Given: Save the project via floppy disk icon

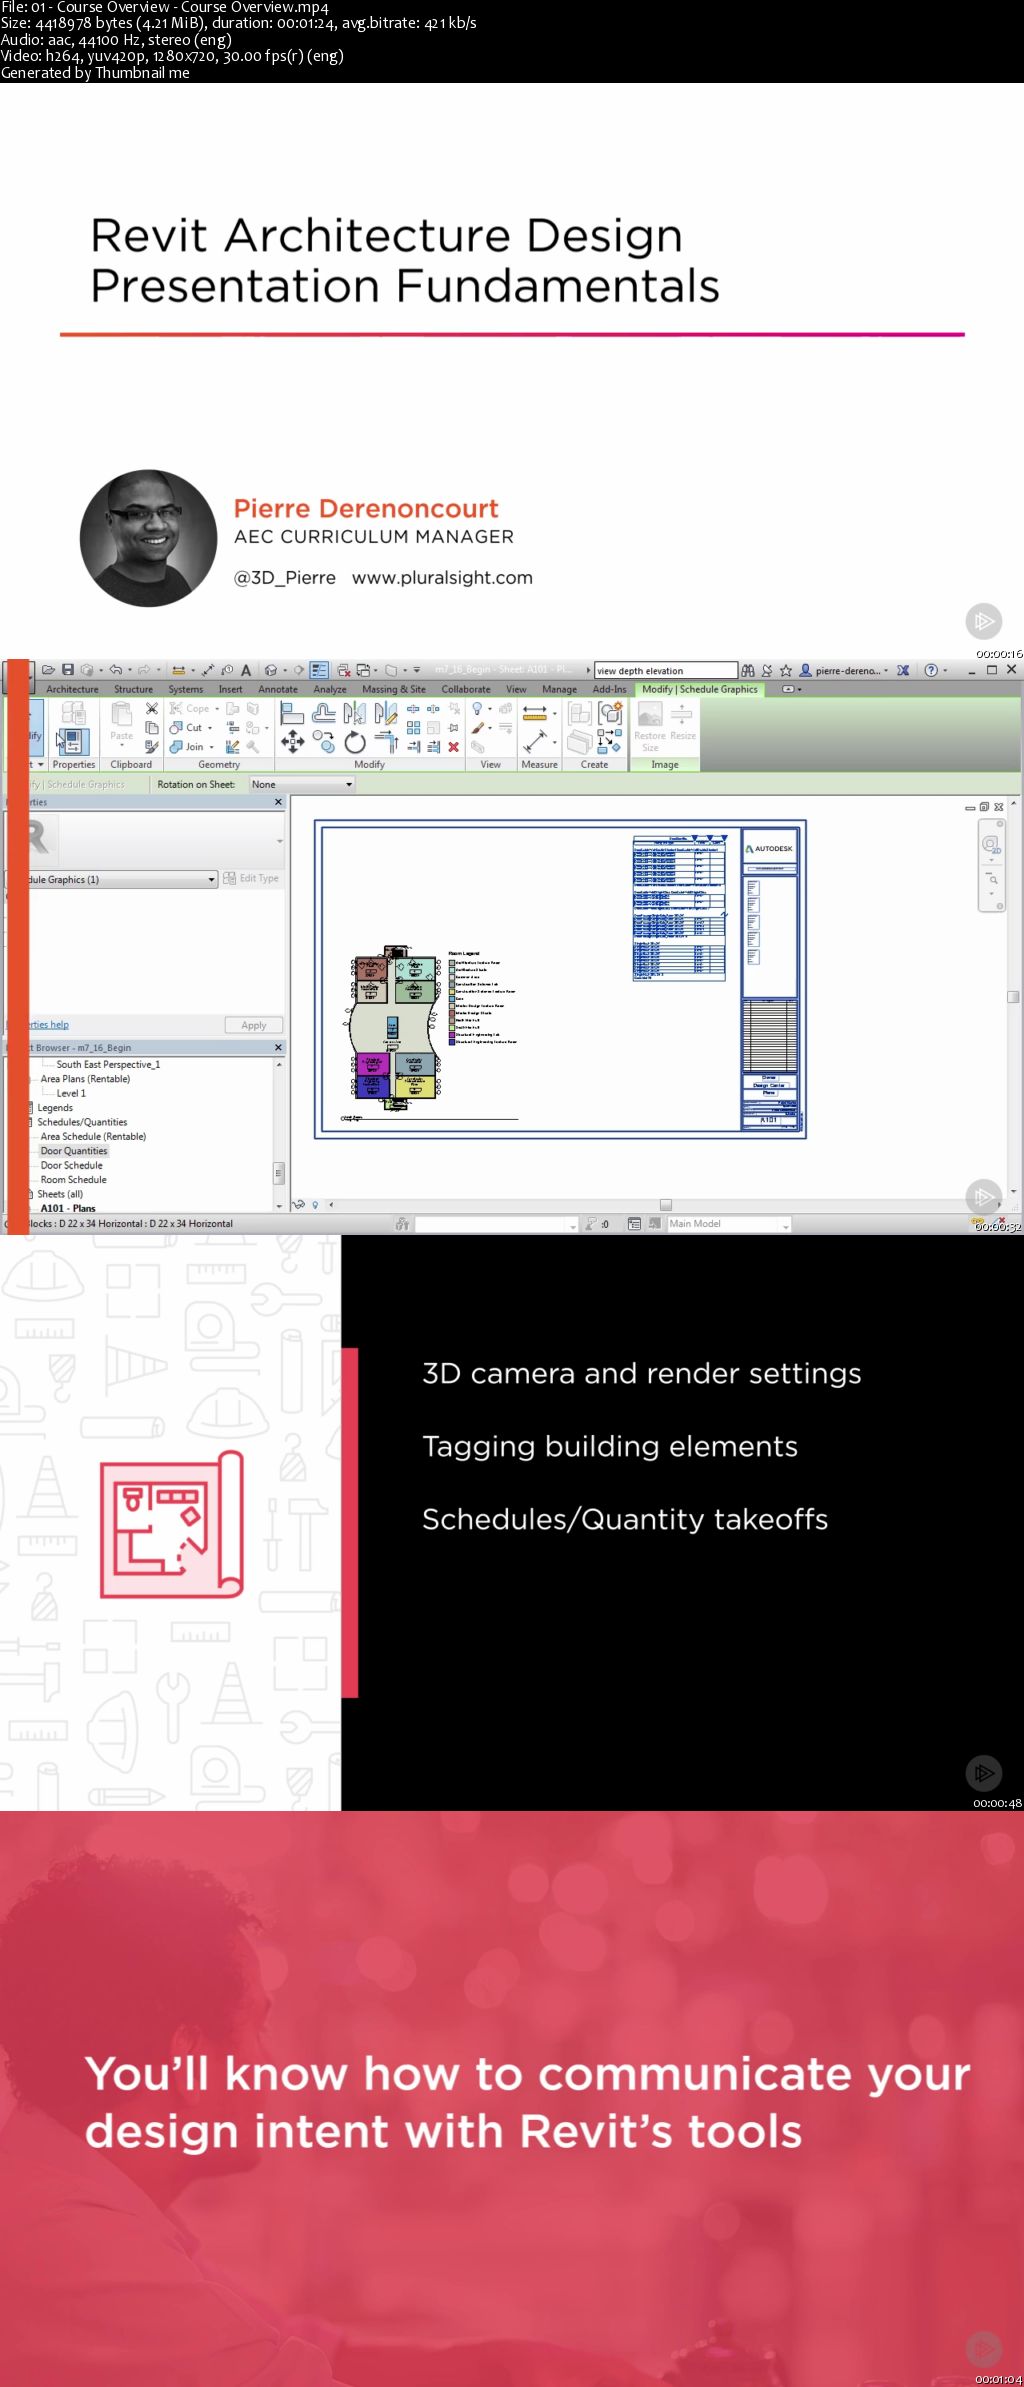Looking at the screenshot, I should [68, 670].
